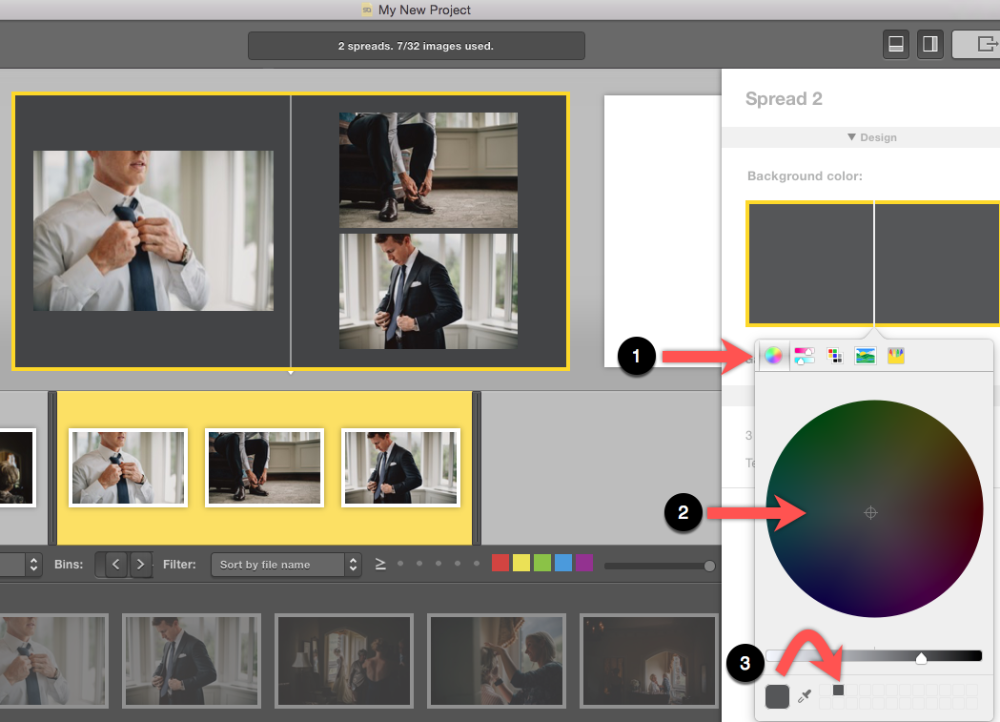
Task: Filter by green color label
Action: [x=543, y=563]
